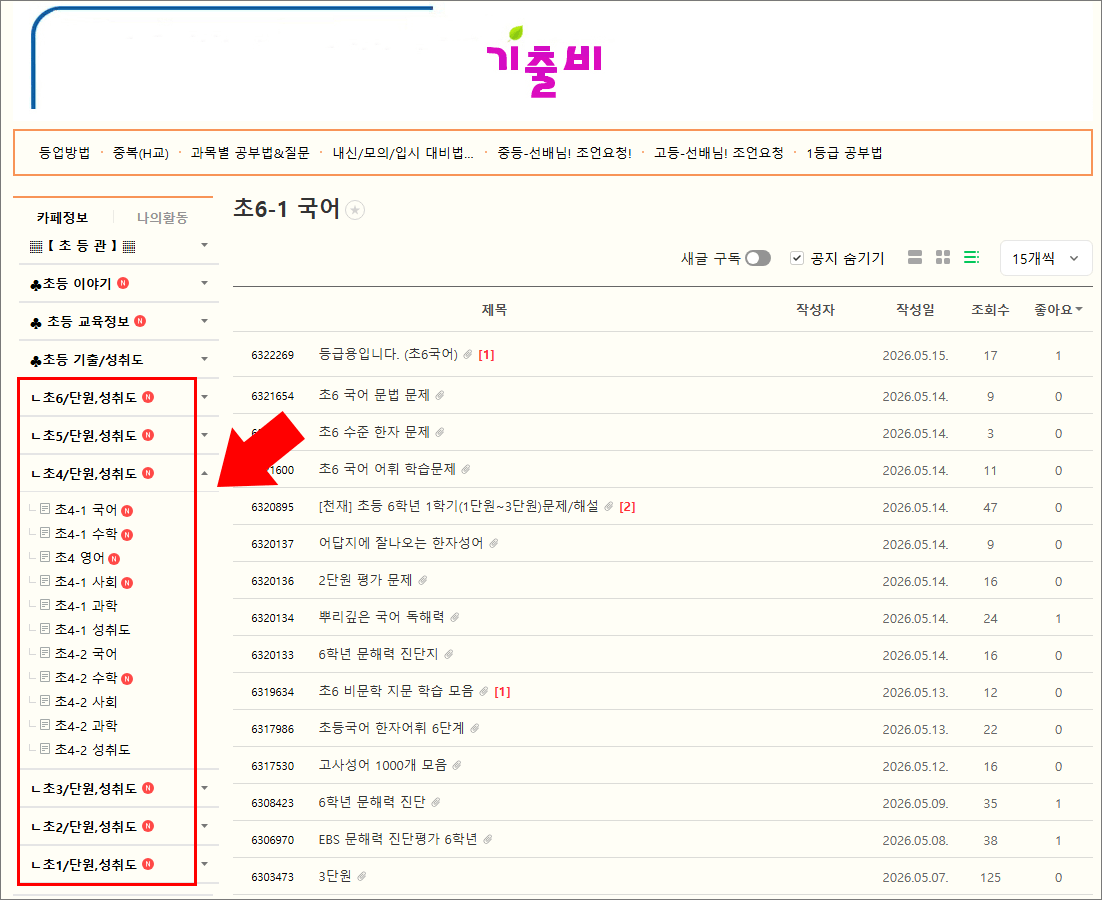Open 고등-선배님! 조언요청 menu item
Image resolution: width=1102 pixels, height=900 pixels.
[x=718, y=153]
